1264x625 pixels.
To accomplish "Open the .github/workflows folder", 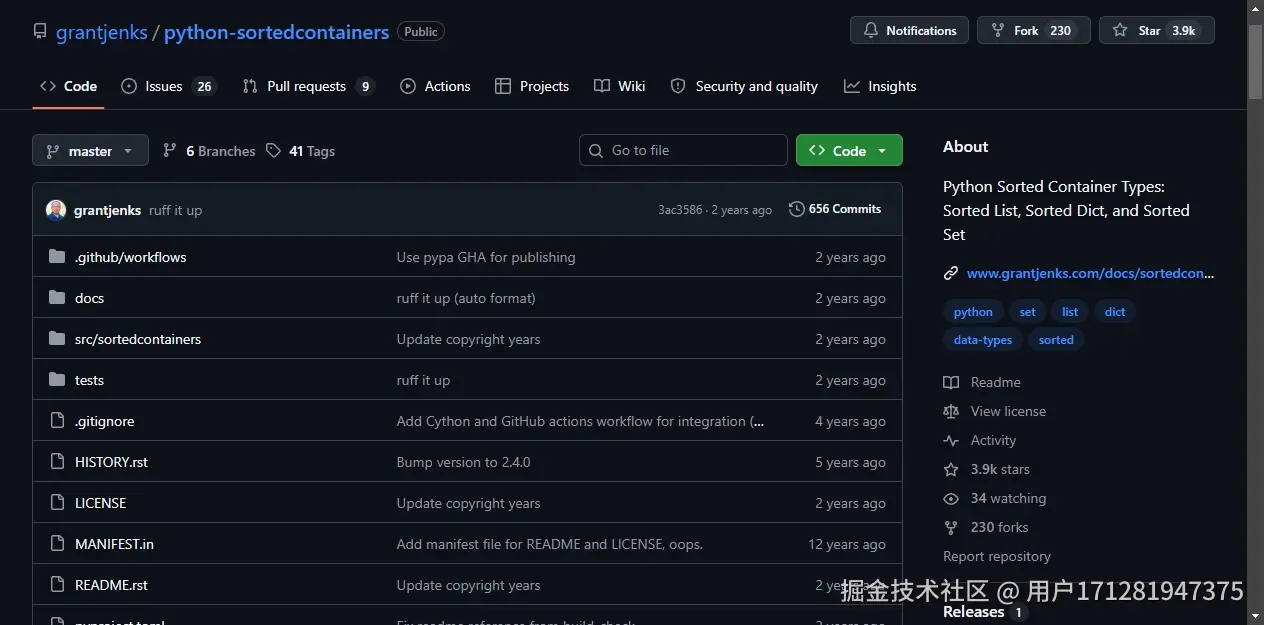I will 130,257.
